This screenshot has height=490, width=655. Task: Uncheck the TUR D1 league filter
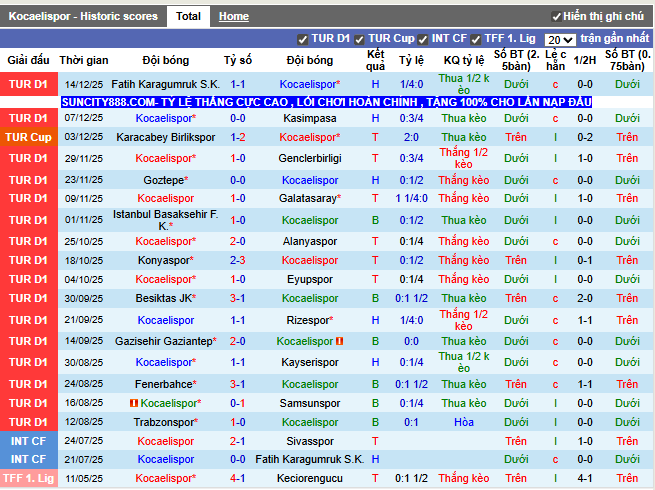click(x=302, y=40)
